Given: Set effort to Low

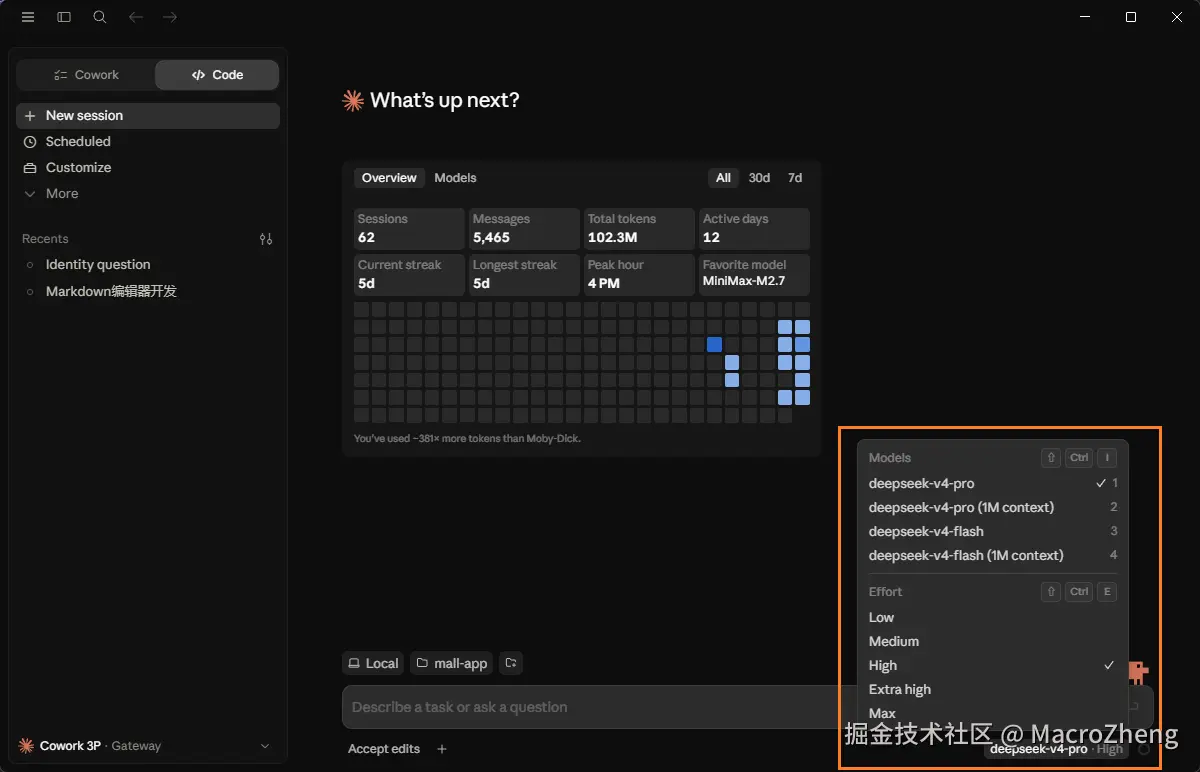Looking at the screenshot, I should (993, 618).
